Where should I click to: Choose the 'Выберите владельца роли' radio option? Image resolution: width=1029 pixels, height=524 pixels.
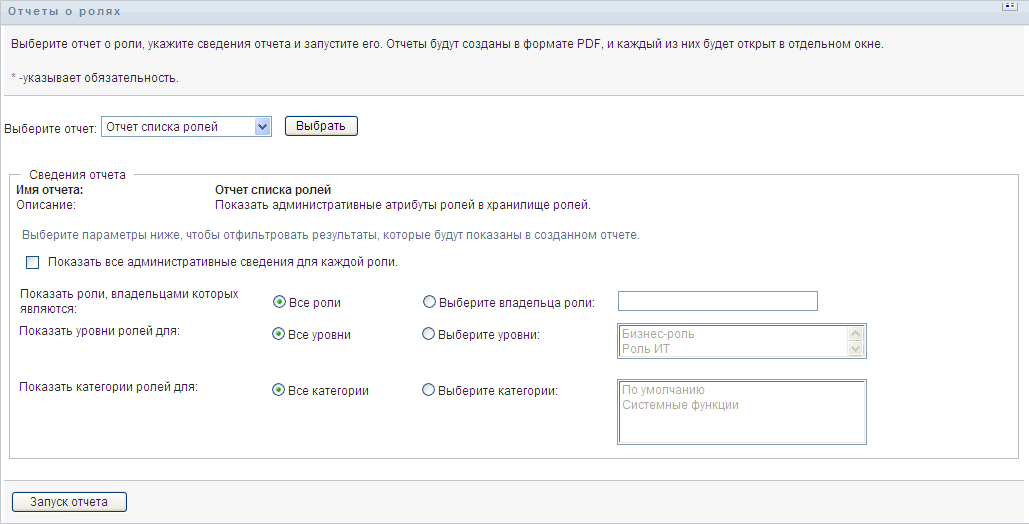430,302
